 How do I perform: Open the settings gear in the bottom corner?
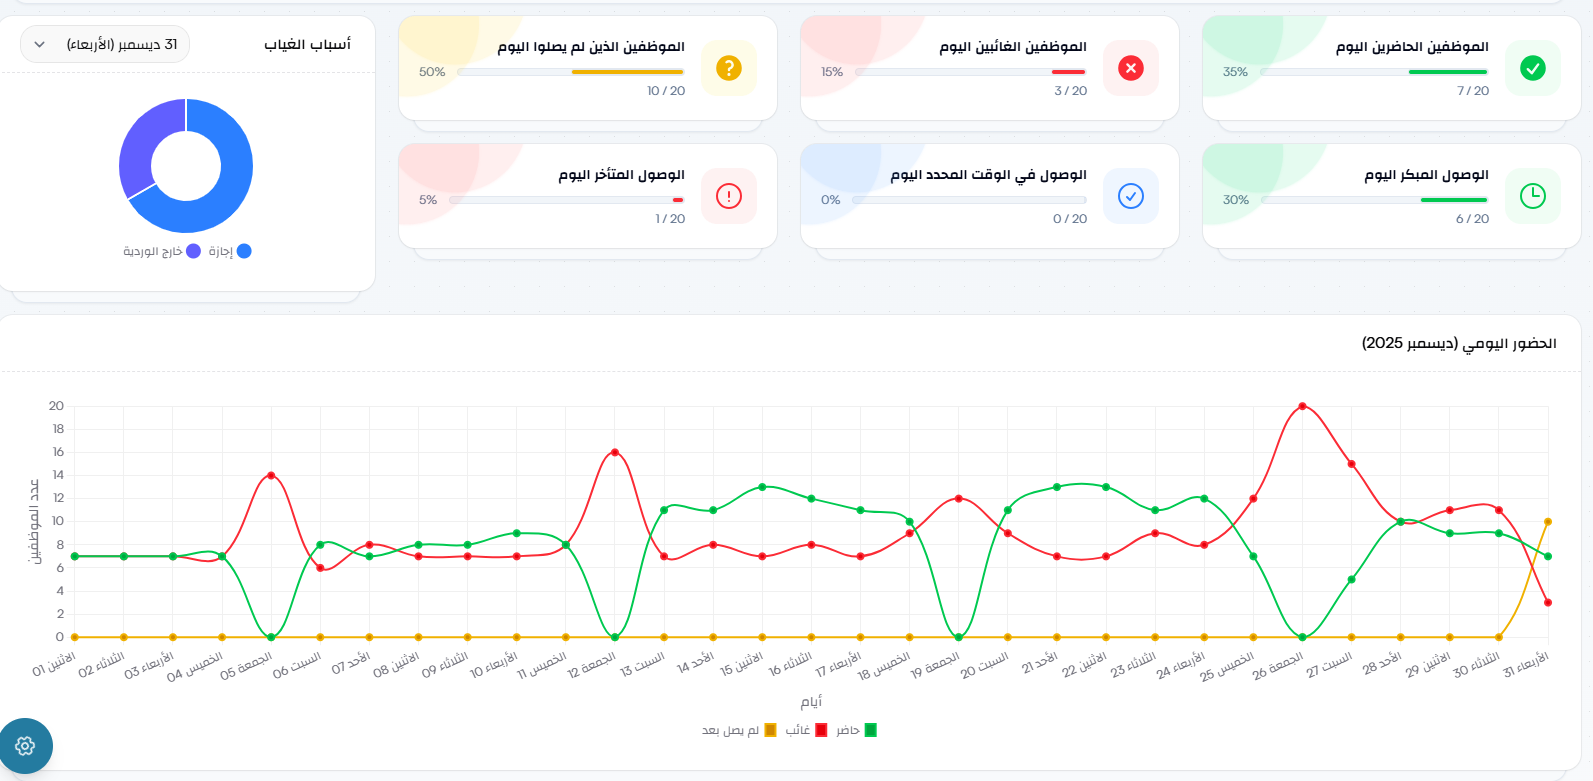coord(24,746)
